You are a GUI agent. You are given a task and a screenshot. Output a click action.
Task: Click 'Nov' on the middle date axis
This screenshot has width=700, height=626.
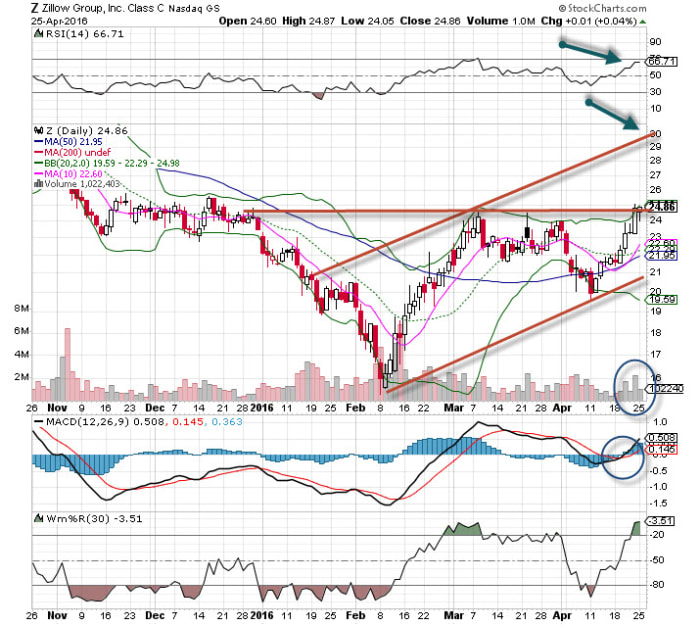coord(57,408)
